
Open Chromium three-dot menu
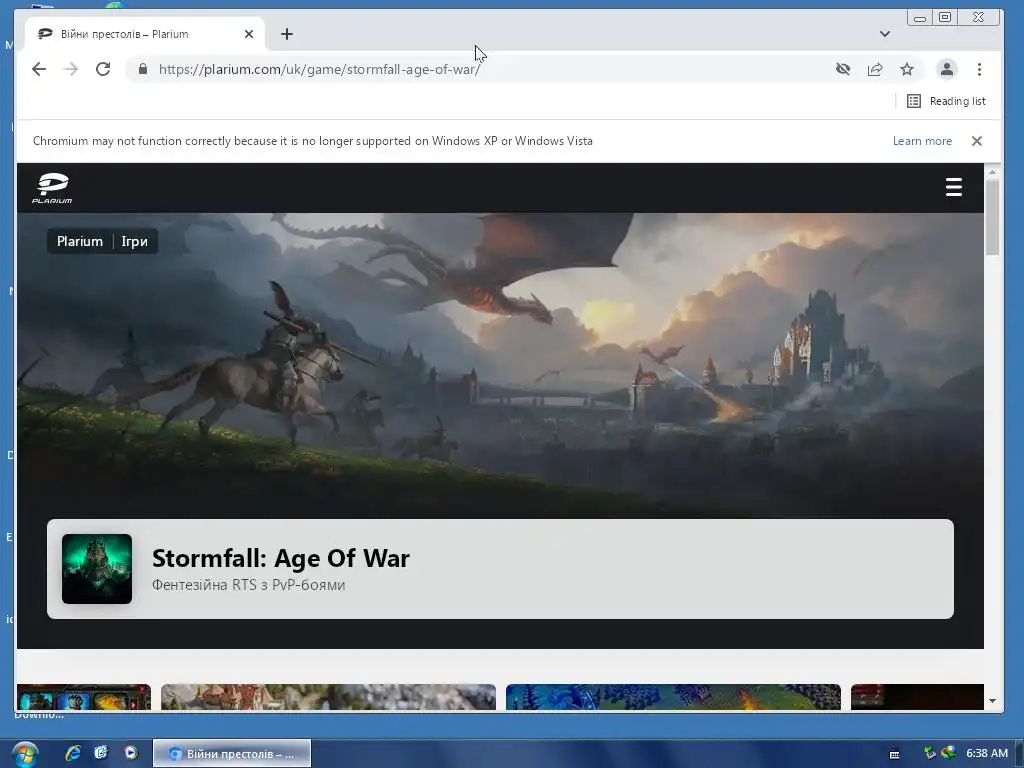(979, 69)
